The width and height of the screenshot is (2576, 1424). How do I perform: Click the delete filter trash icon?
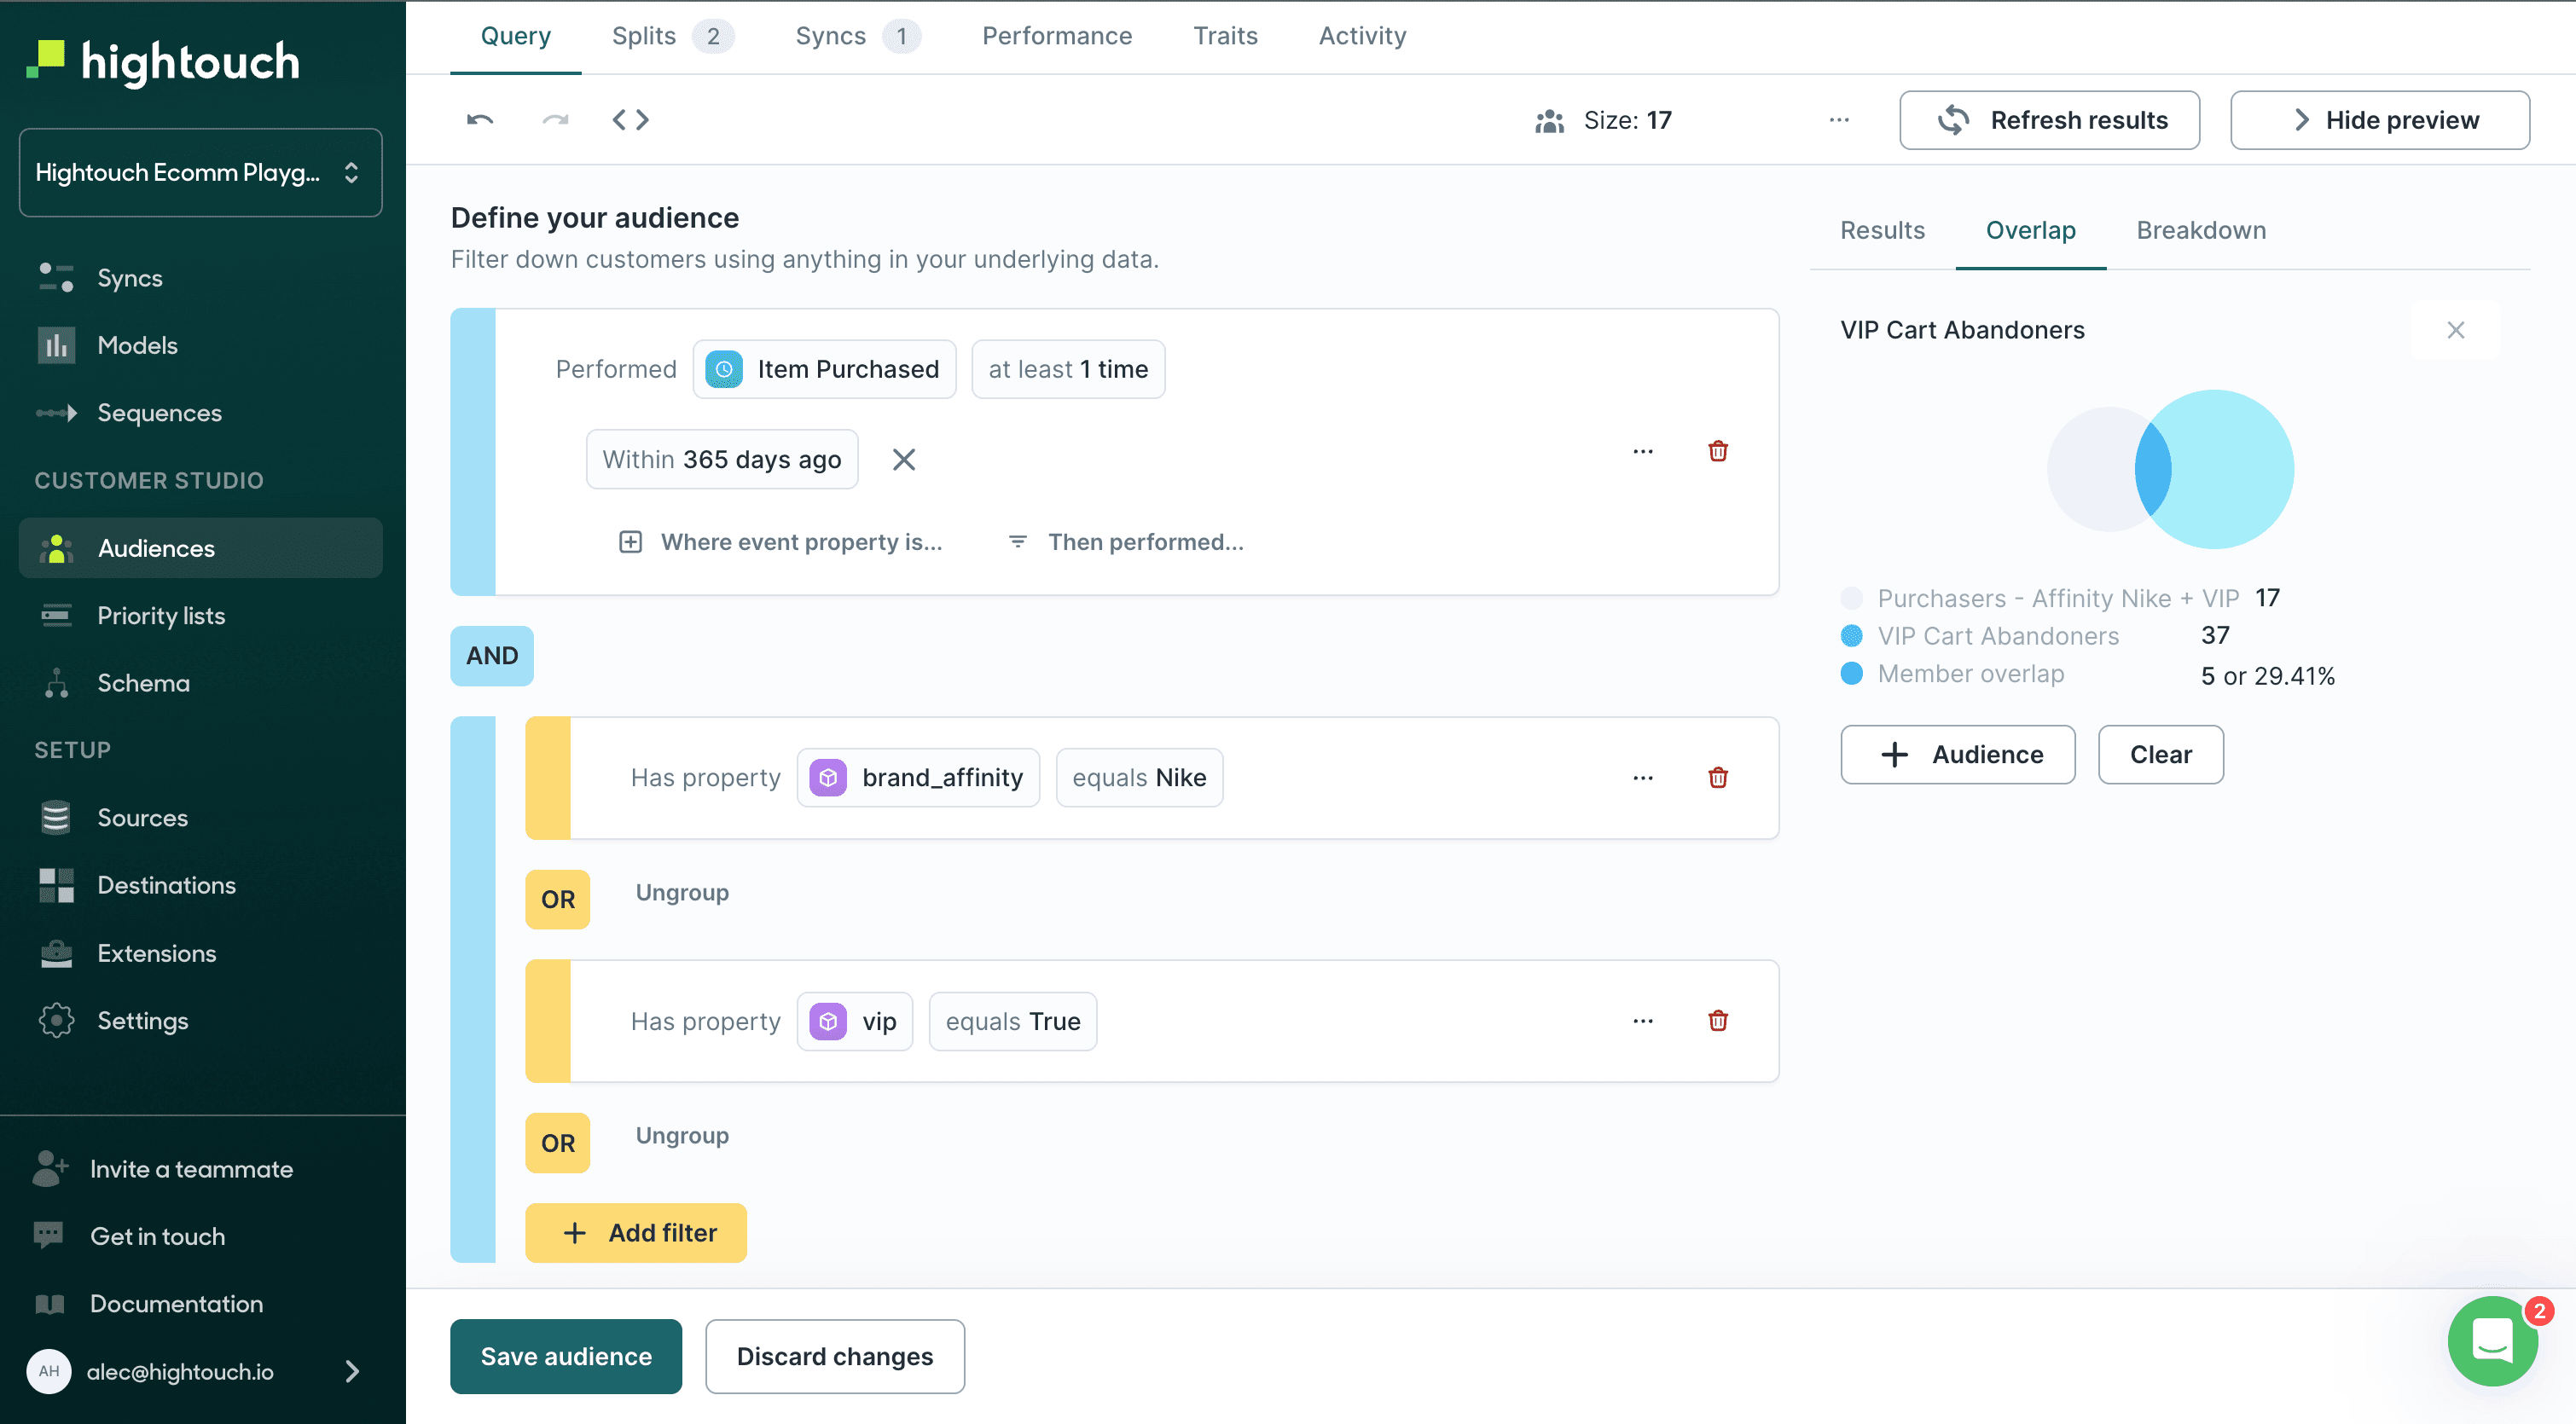click(x=1719, y=453)
